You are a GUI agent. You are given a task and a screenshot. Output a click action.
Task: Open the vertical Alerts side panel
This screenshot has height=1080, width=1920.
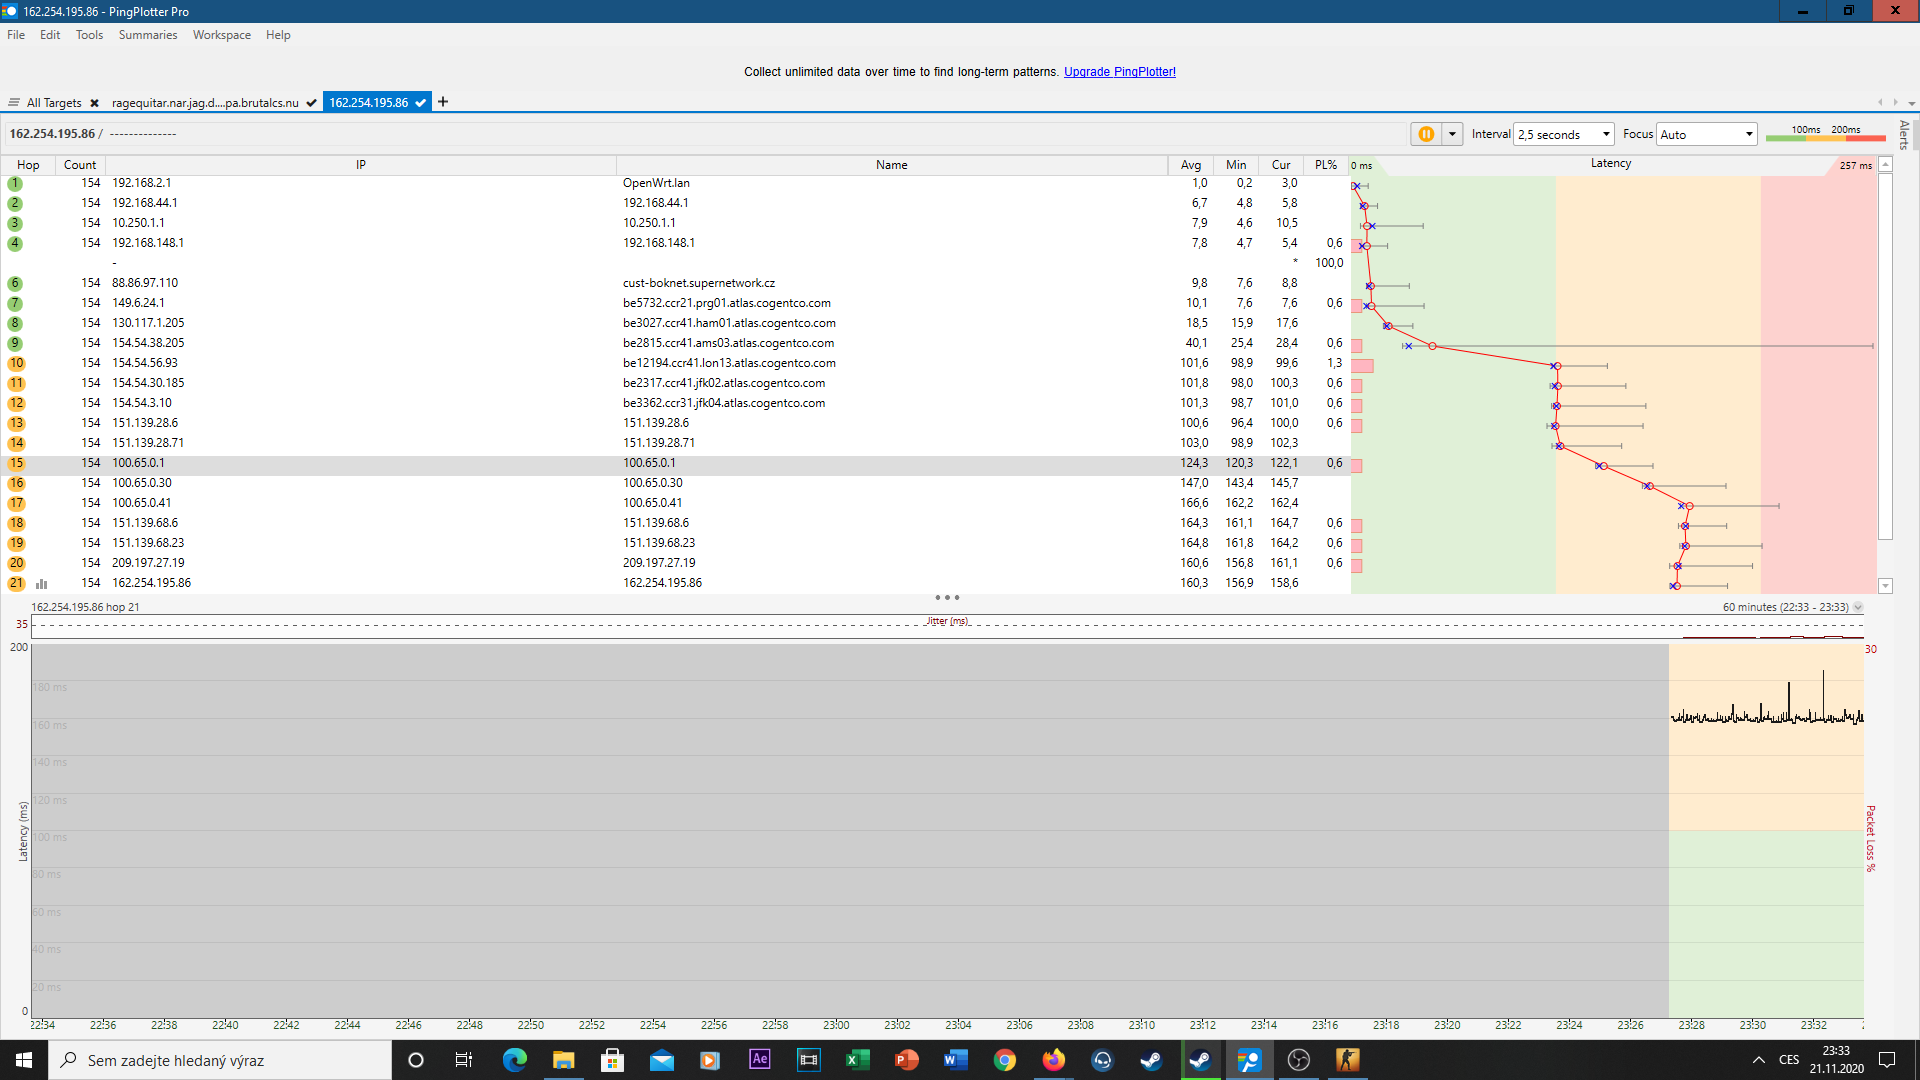click(1904, 134)
